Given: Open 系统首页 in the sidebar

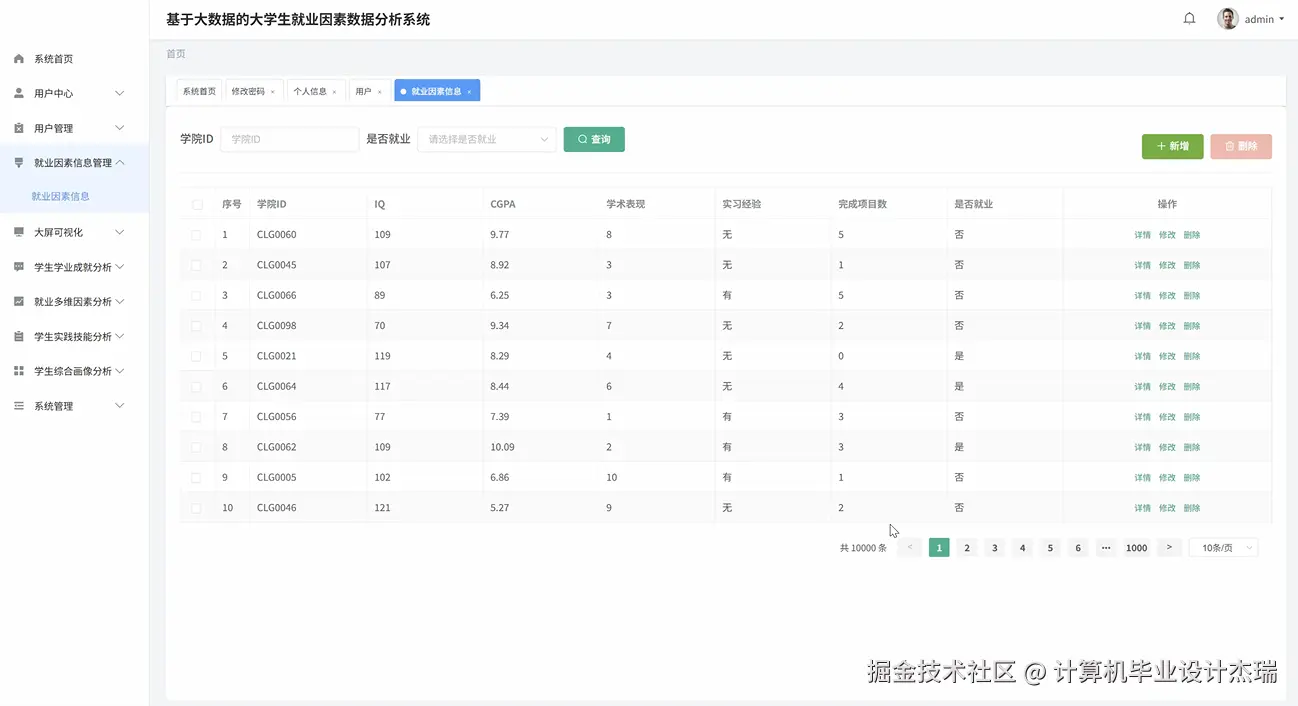Looking at the screenshot, I should coord(54,59).
